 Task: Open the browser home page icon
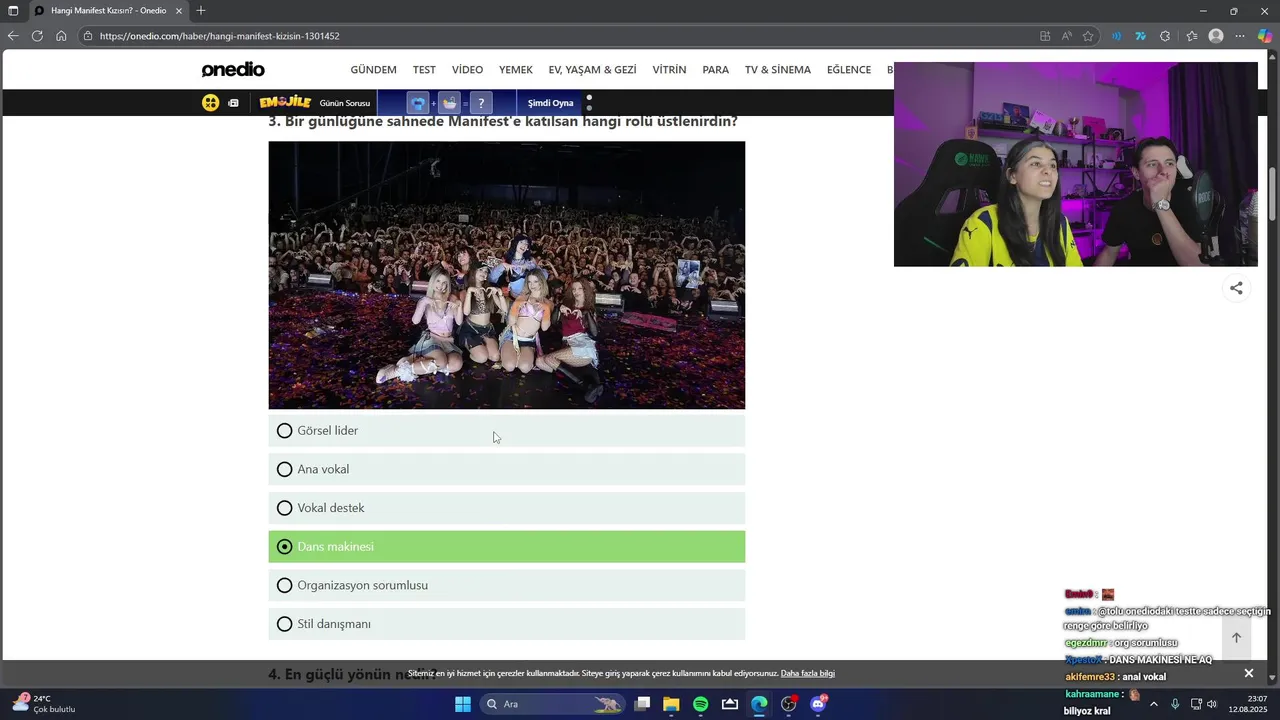(x=61, y=36)
